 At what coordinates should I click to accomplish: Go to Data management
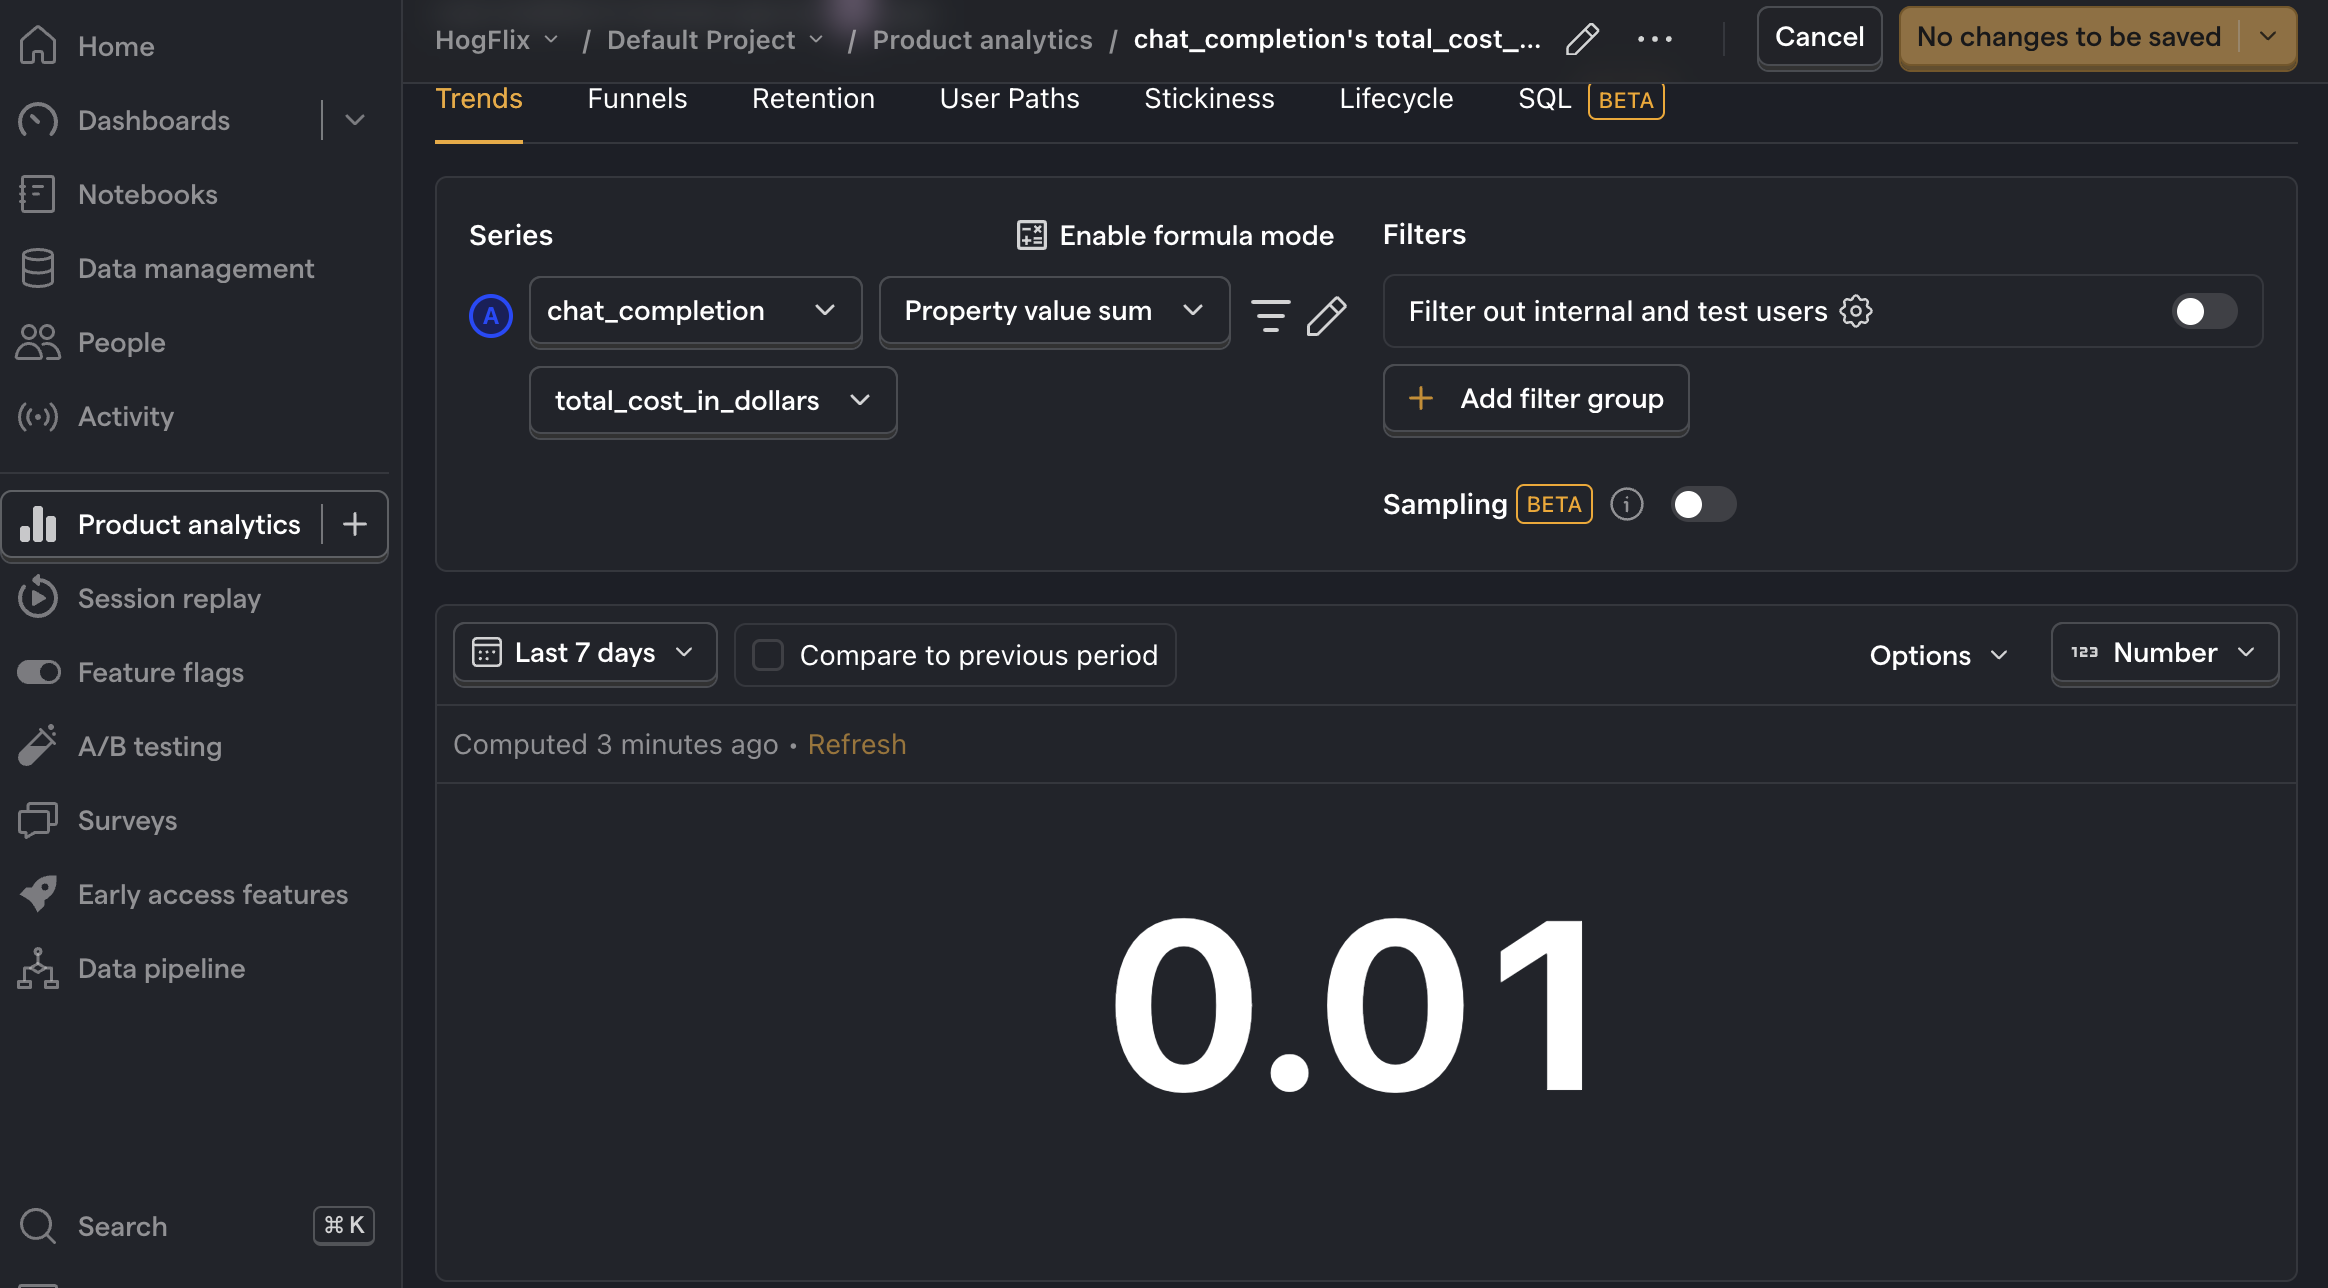point(195,268)
